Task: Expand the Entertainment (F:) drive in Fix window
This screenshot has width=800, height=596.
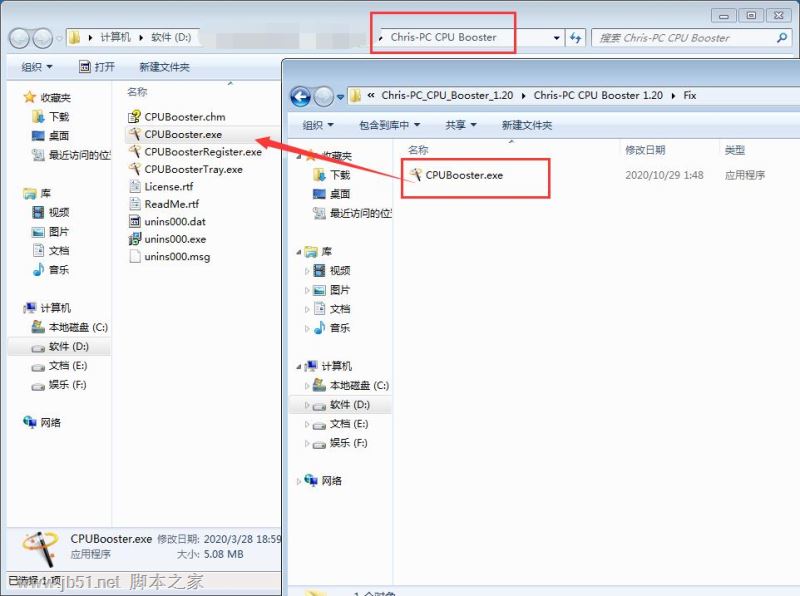Action: [x=307, y=443]
